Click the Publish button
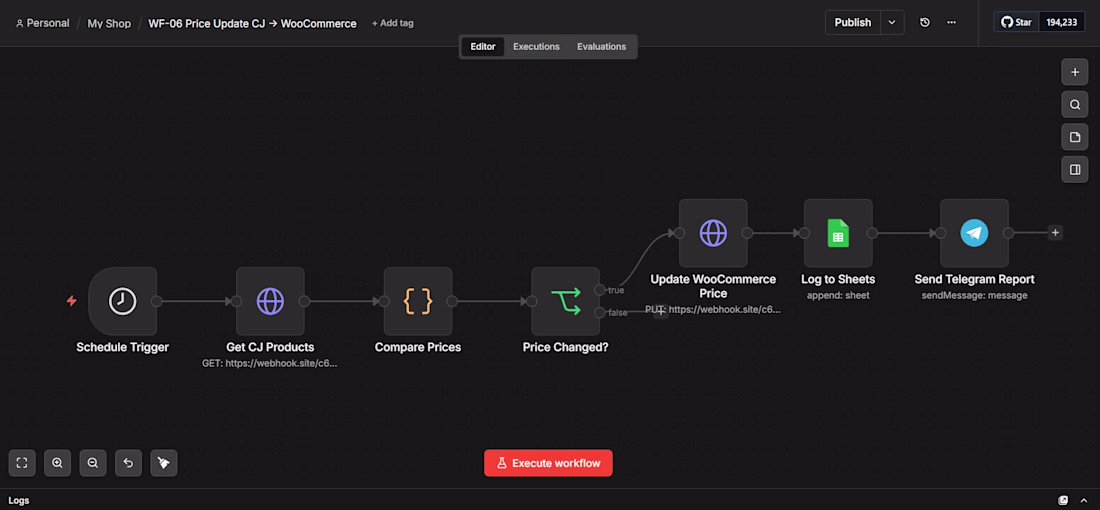The width and height of the screenshot is (1100, 510). click(852, 22)
